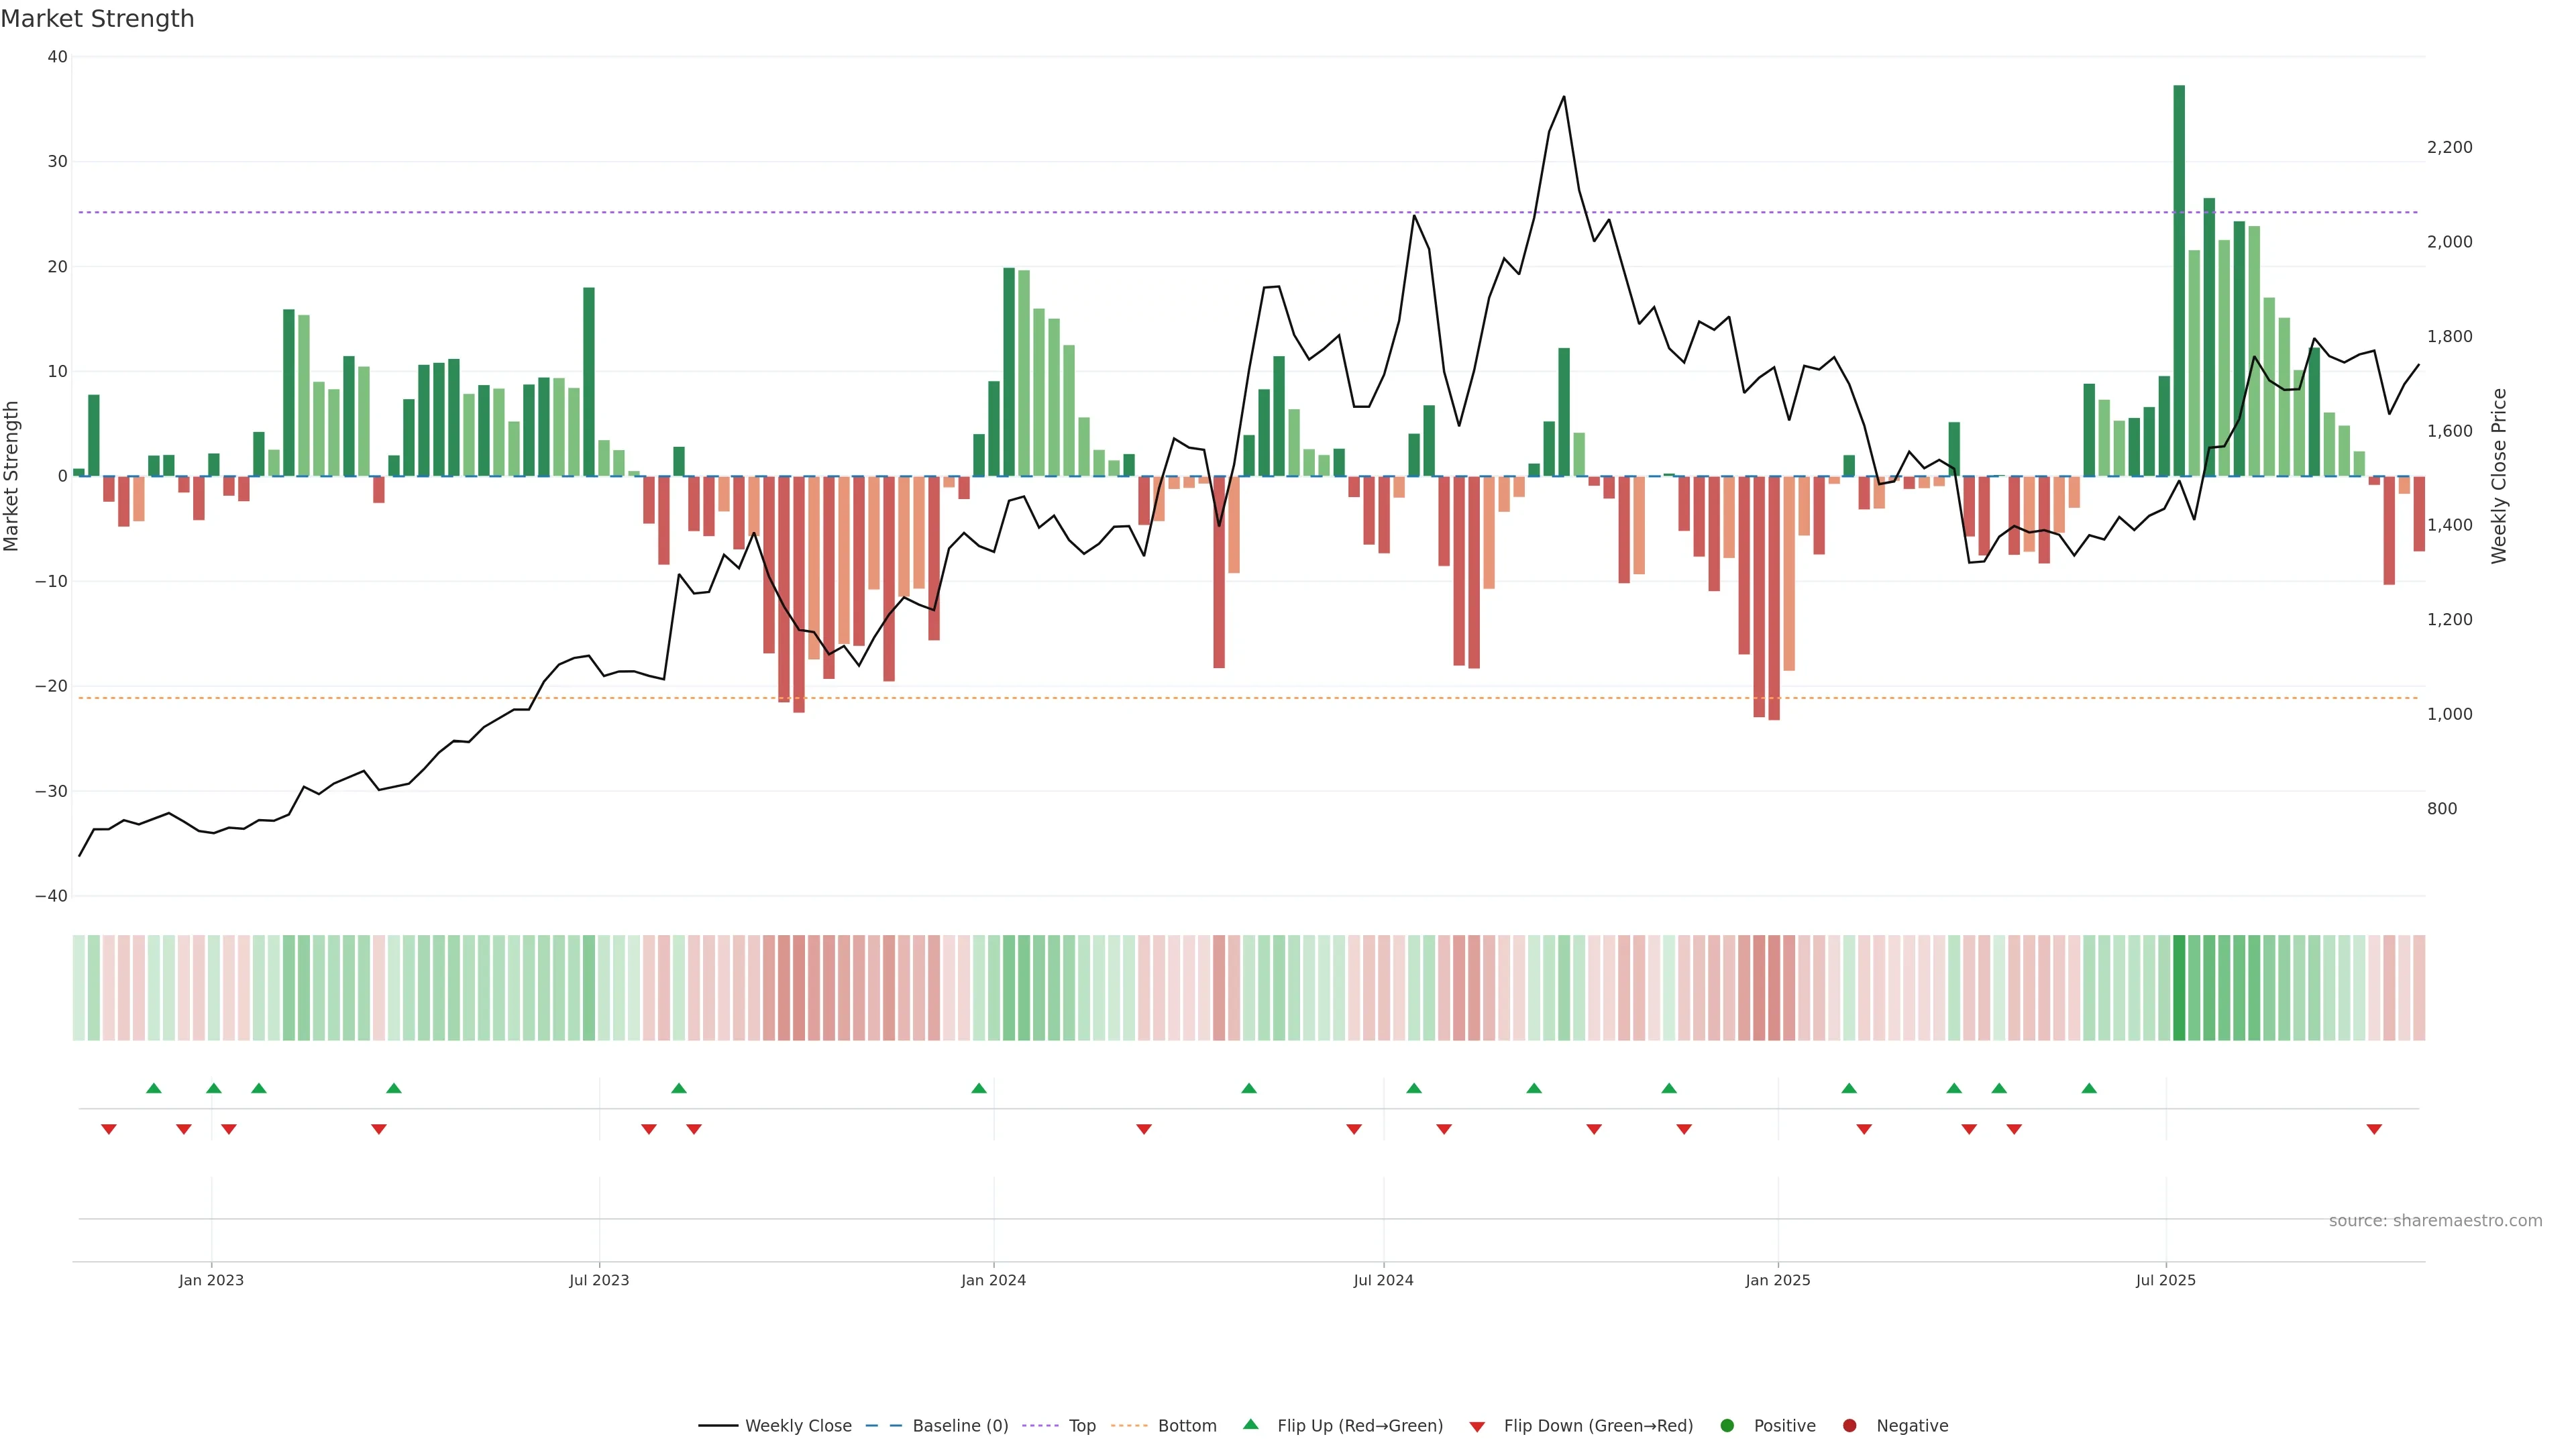Screen dimensions: 2576x1449
Task: Click the last red flip-down marker
Action: click(2374, 1129)
